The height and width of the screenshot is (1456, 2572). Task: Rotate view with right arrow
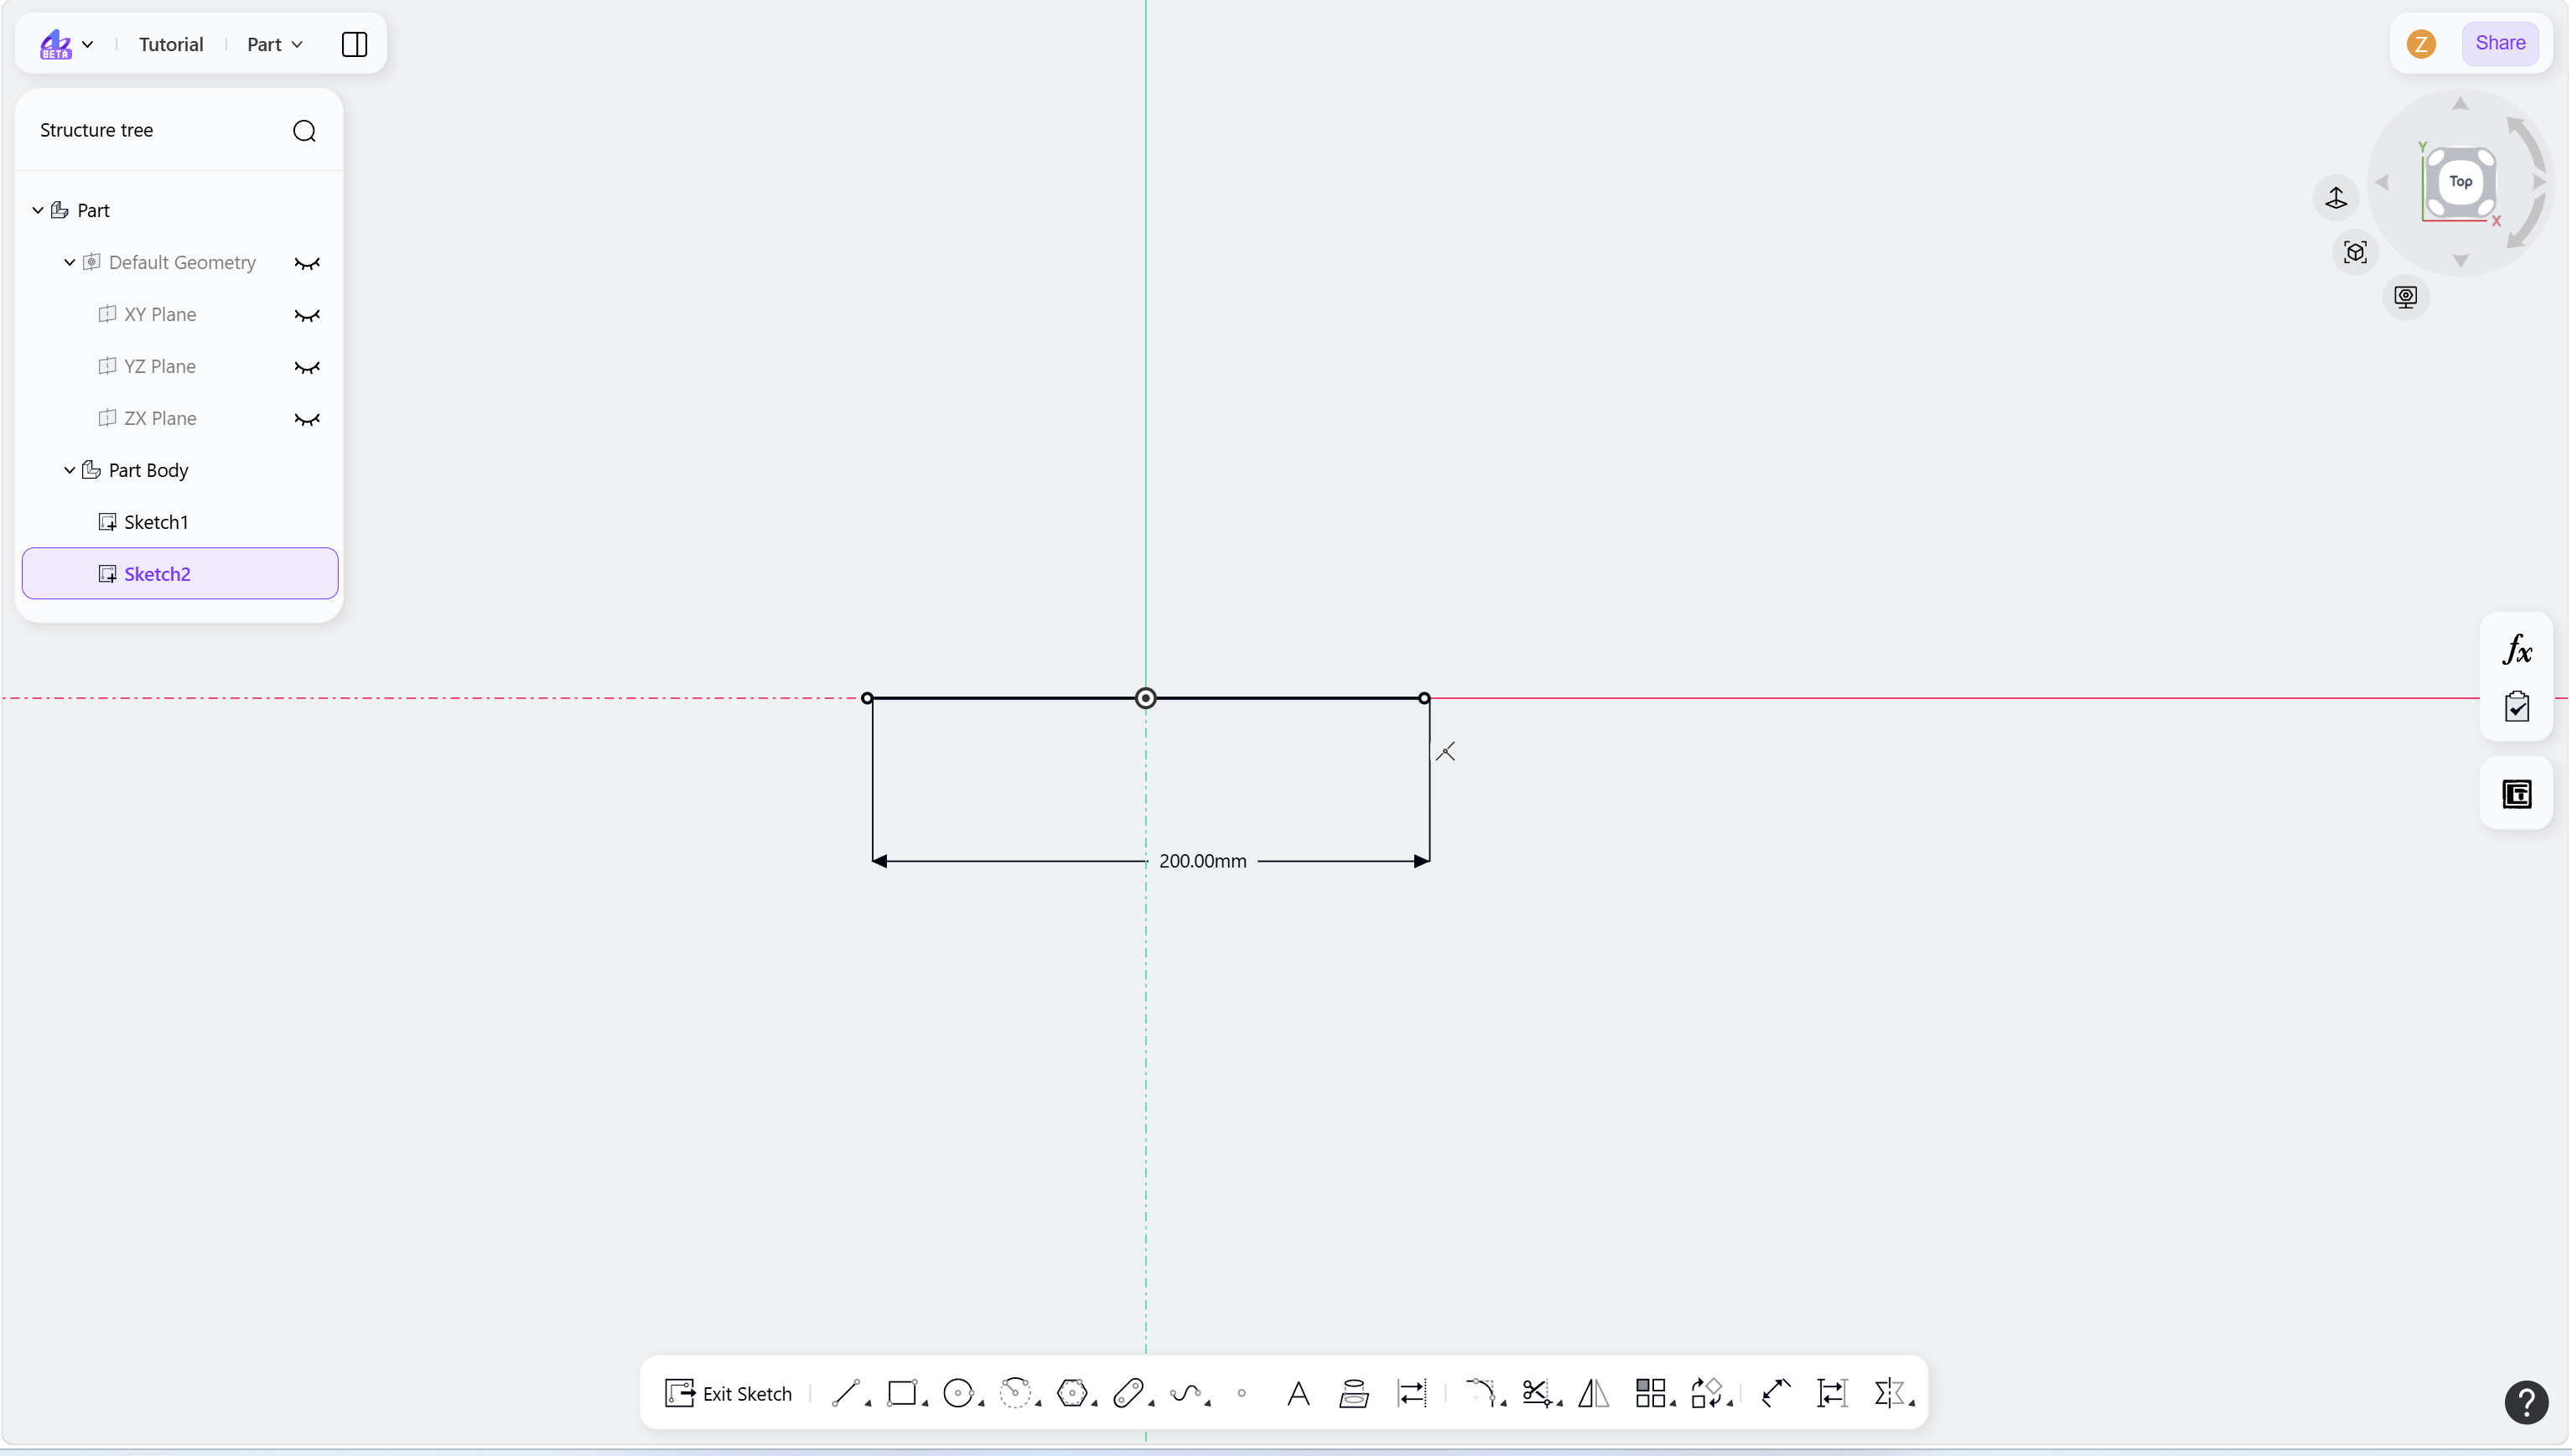(2538, 182)
